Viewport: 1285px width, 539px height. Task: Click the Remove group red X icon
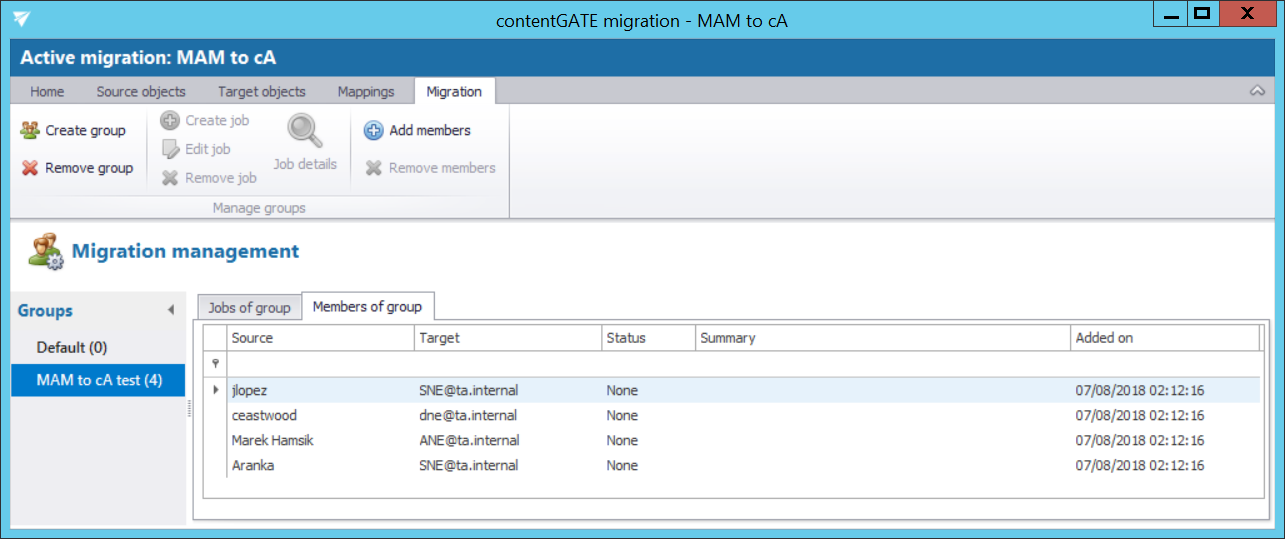[x=30, y=168]
